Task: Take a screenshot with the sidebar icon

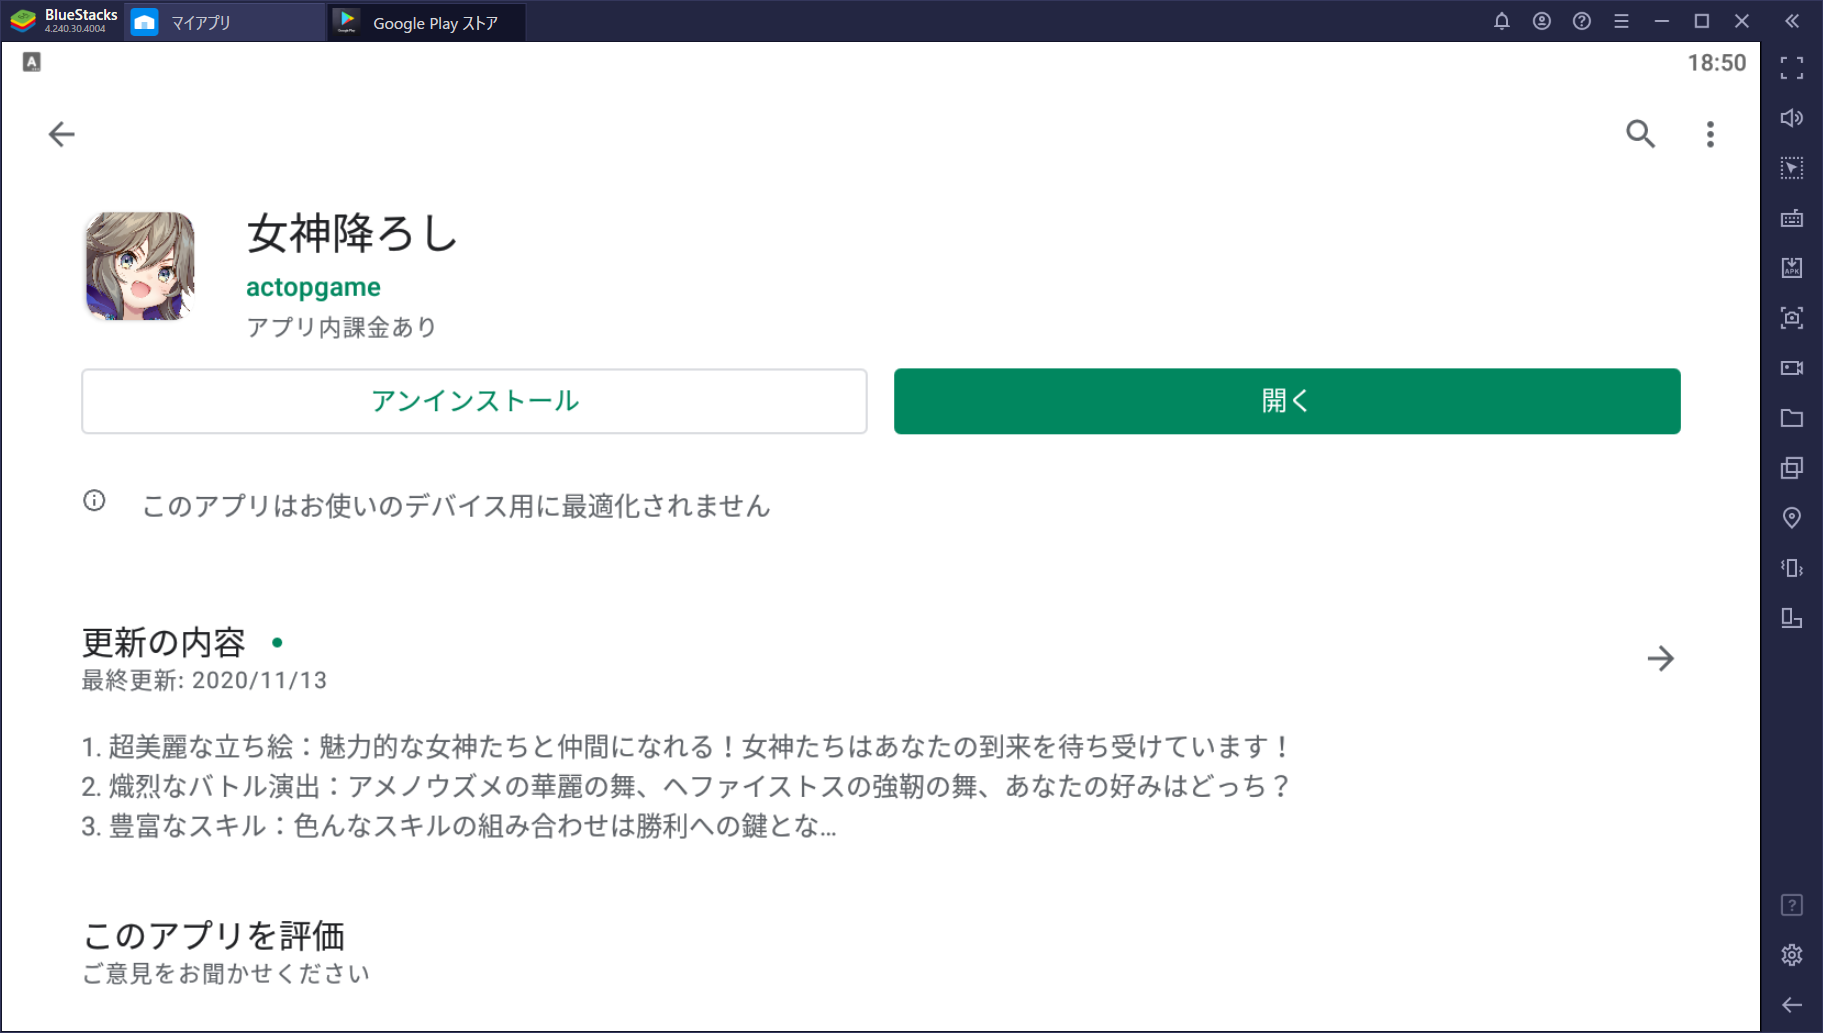Action: click(1791, 318)
